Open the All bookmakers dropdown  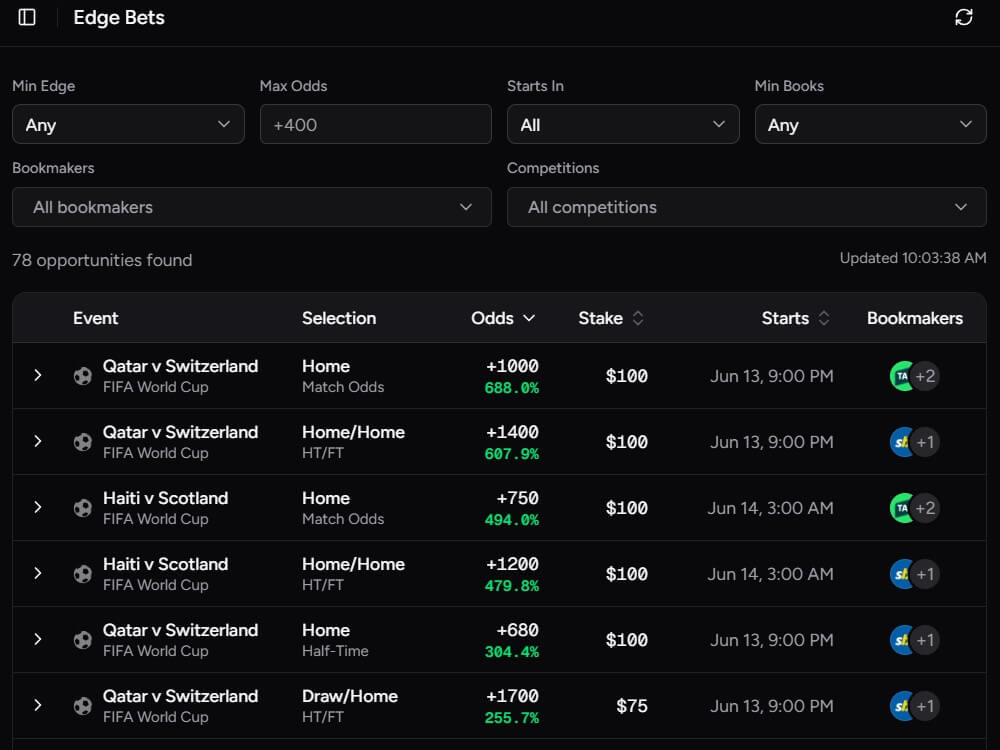[251, 207]
